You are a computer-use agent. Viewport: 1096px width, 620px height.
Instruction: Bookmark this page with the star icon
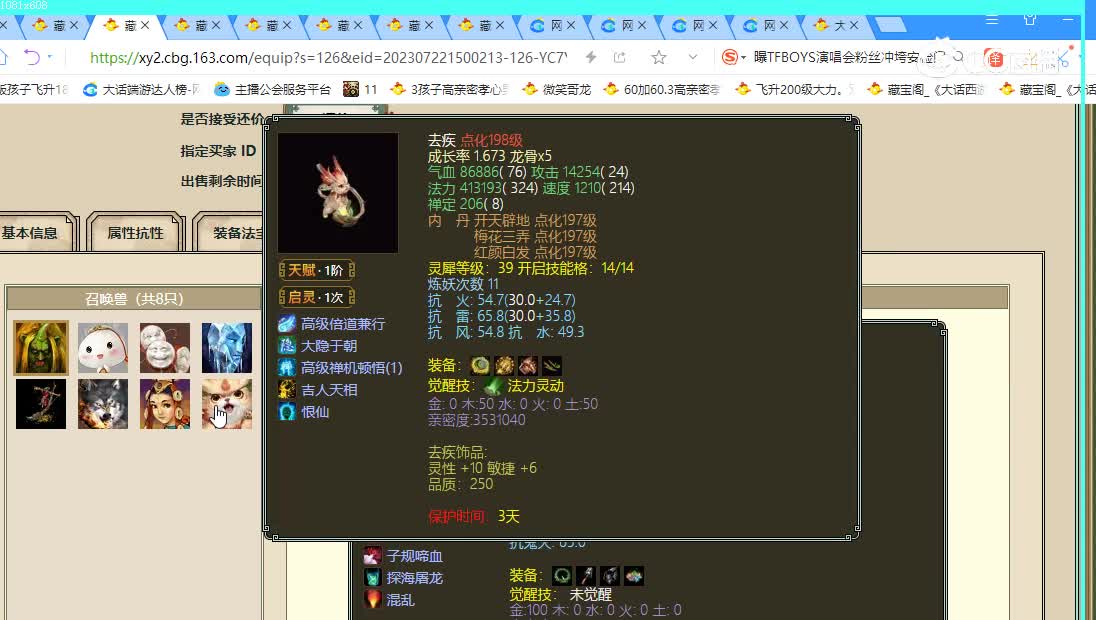click(x=658, y=57)
